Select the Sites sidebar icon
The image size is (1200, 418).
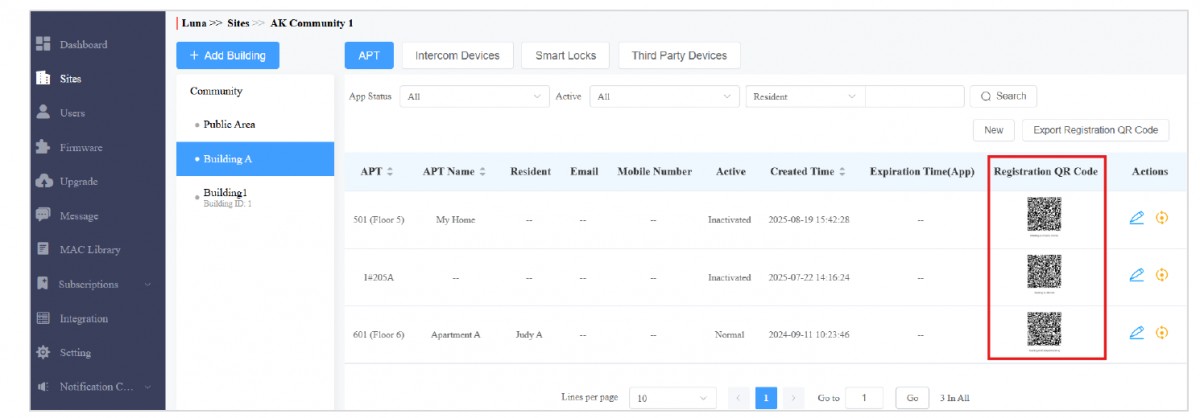(x=43, y=78)
